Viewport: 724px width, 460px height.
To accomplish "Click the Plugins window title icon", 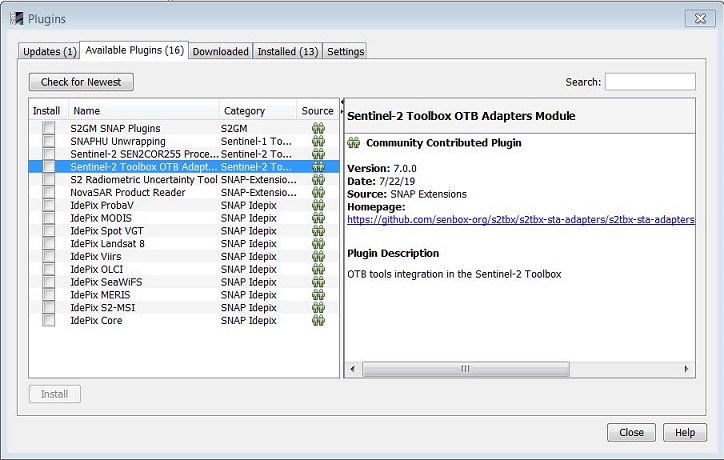I will (x=17, y=18).
